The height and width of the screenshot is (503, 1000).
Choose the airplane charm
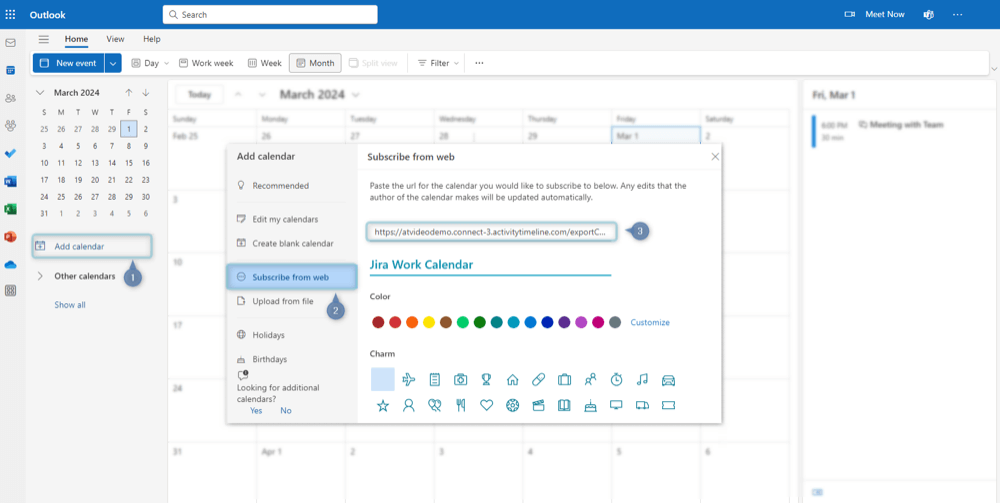click(409, 380)
